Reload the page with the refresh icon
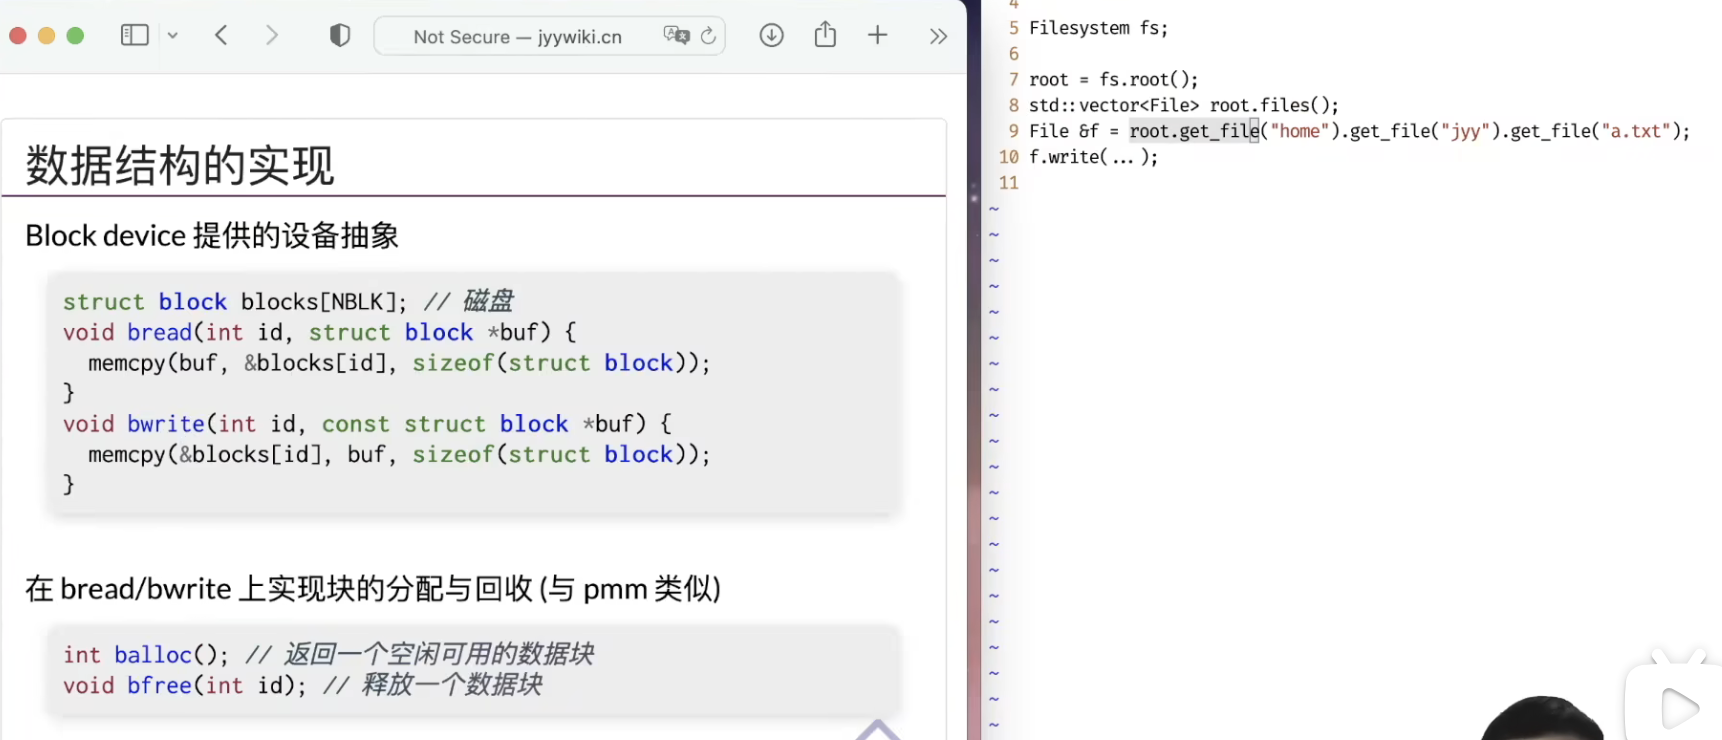 coord(709,35)
